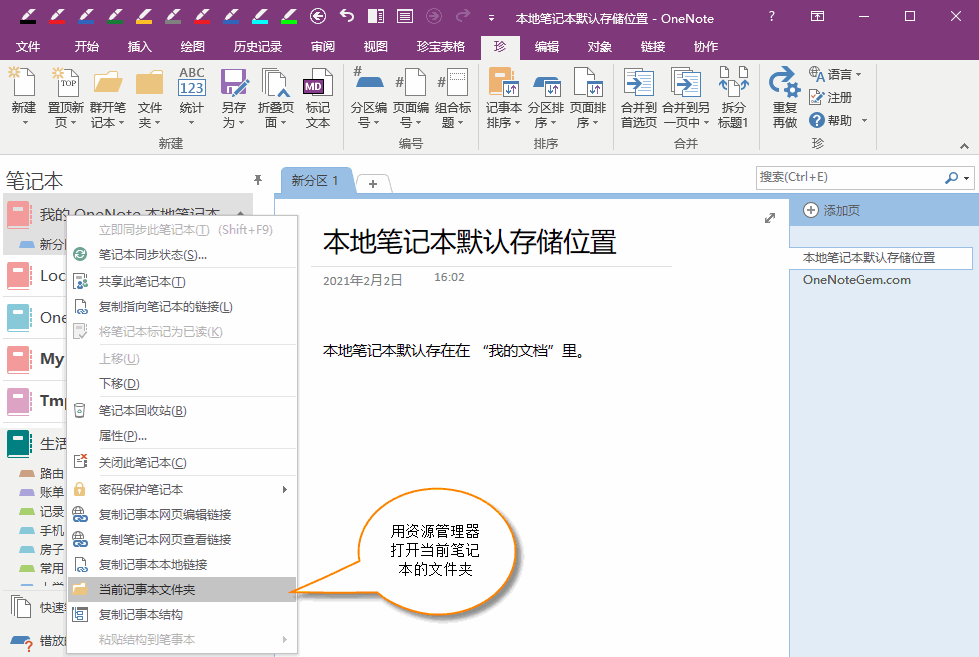979x657 pixels.
Task: Choose 复制记事本网页编辑链接 menu item
Action: (182, 515)
